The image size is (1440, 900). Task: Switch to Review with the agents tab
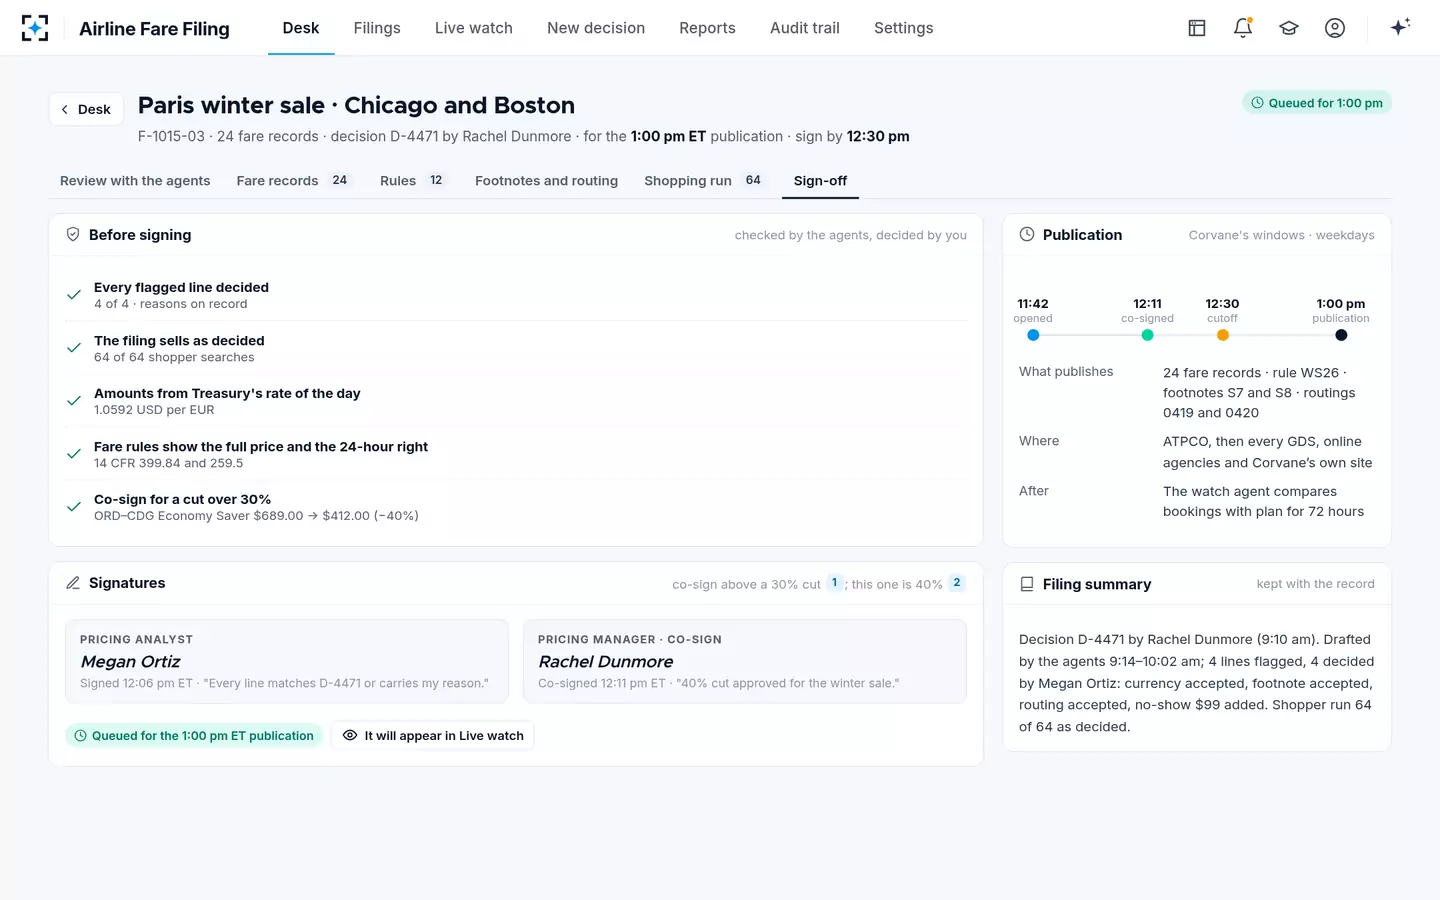[x=135, y=181]
